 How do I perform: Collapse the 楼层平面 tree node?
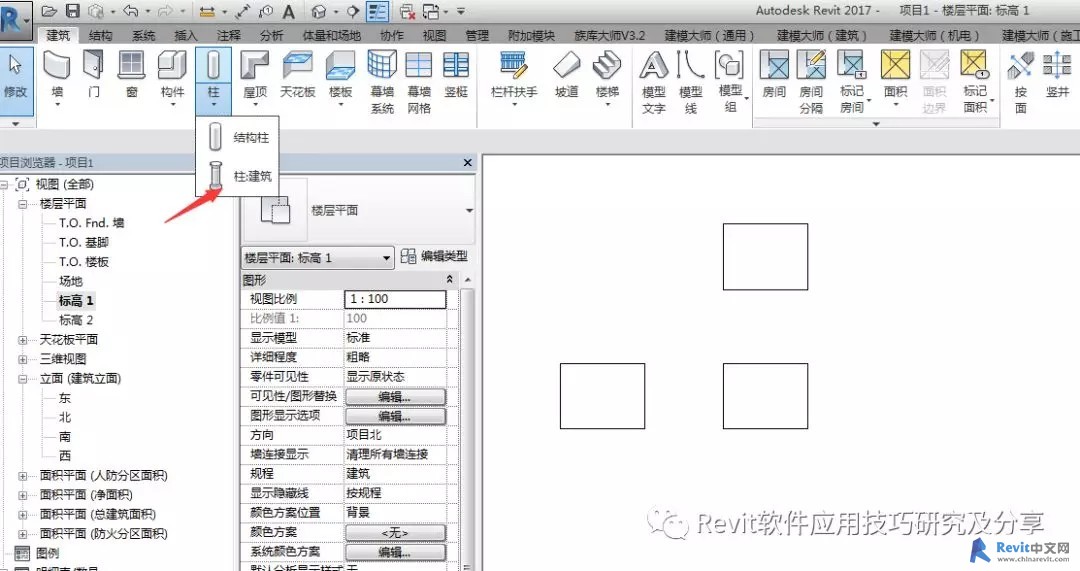tap(23, 204)
